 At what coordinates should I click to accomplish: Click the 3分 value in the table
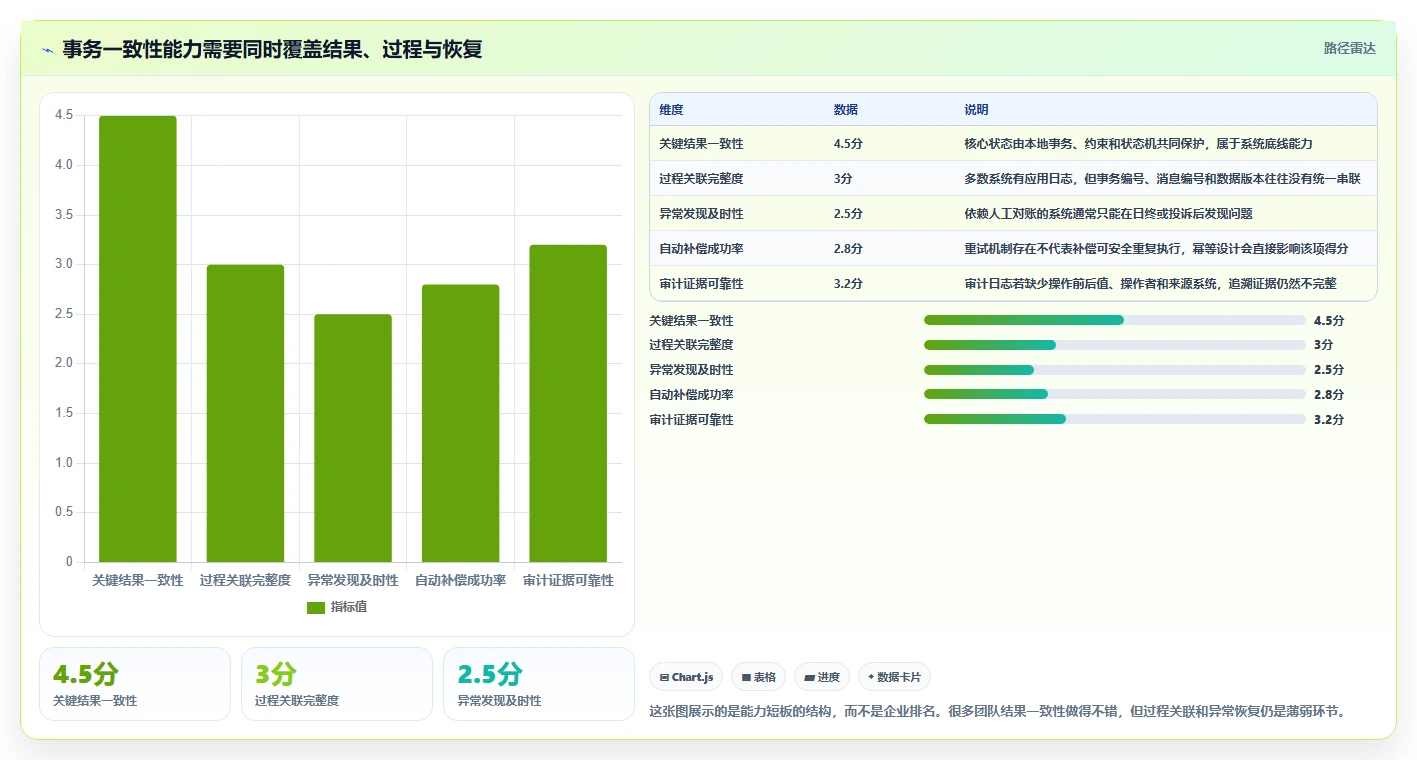point(843,179)
